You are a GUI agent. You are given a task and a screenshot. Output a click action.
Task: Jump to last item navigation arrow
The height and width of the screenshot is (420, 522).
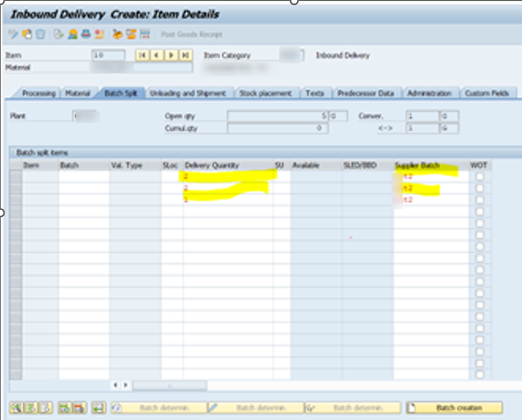tap(185, 55)
